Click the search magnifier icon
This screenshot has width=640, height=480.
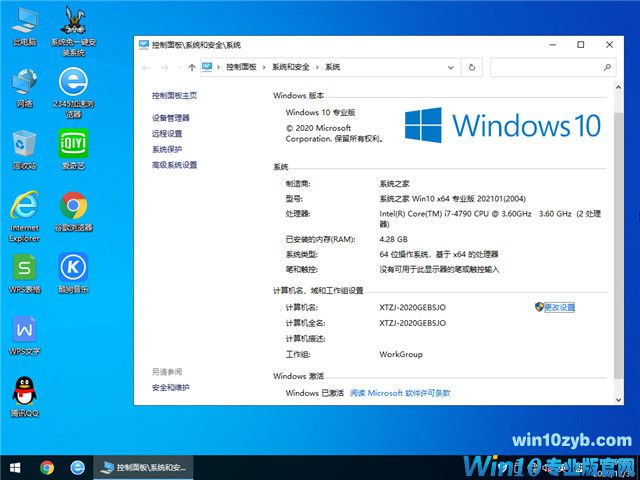pos(607,67)
